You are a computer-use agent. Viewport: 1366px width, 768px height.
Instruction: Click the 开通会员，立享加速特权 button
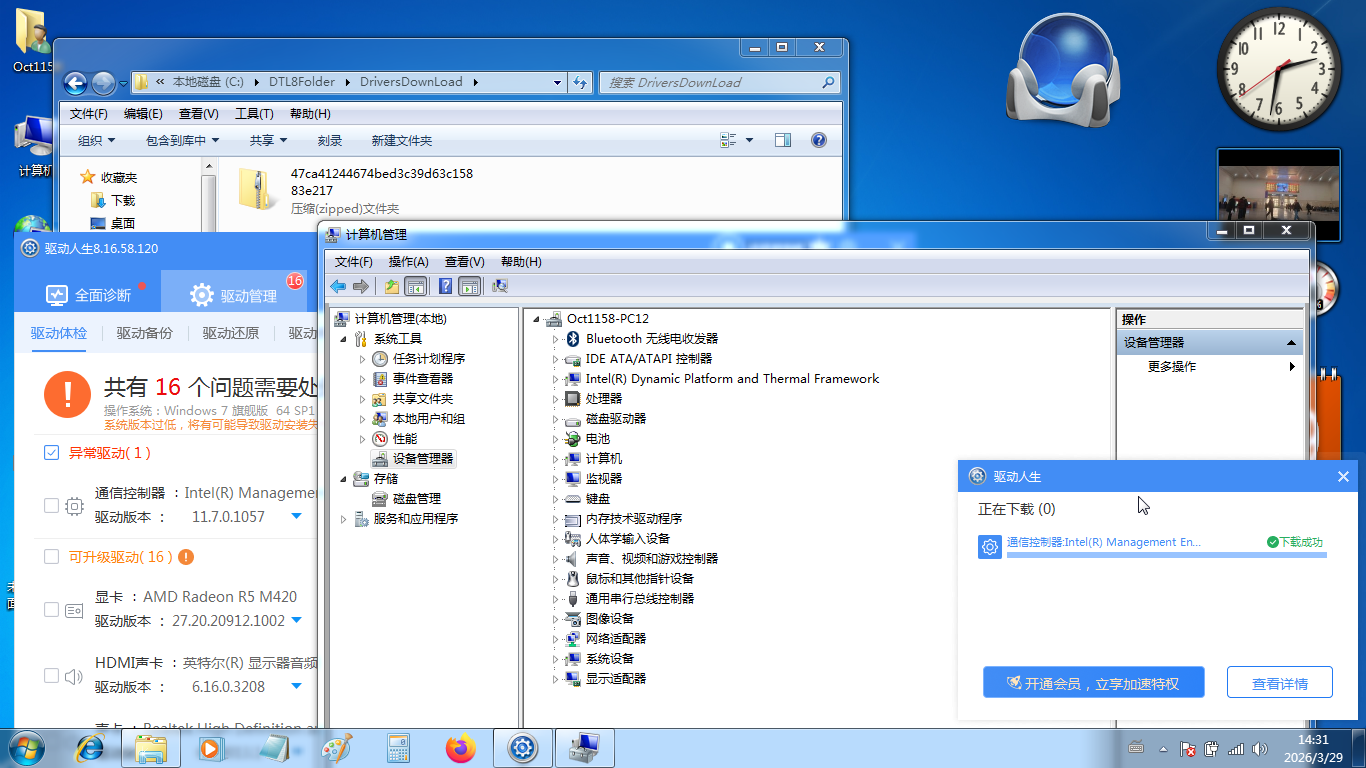pyautogui.click(x=1093, y=684)
